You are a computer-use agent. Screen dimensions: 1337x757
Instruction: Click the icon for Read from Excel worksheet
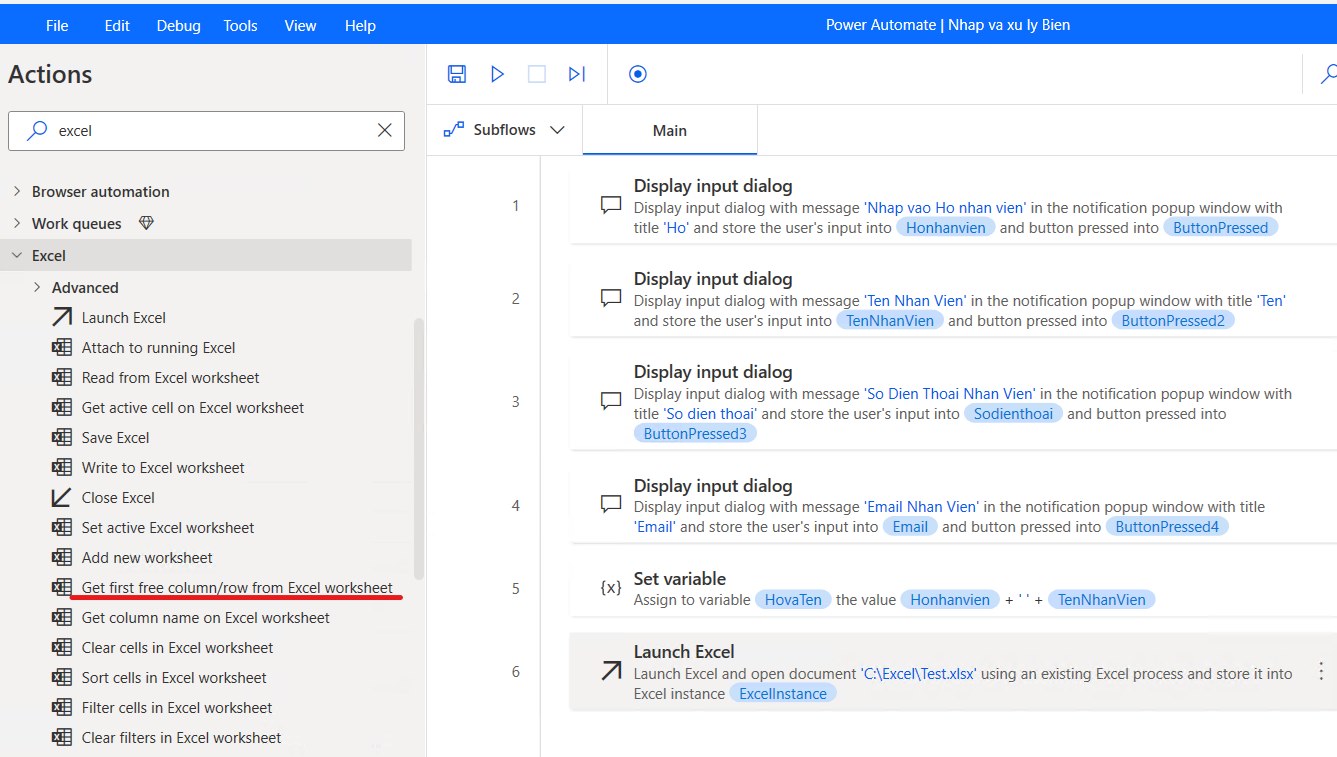click(62, 377)
